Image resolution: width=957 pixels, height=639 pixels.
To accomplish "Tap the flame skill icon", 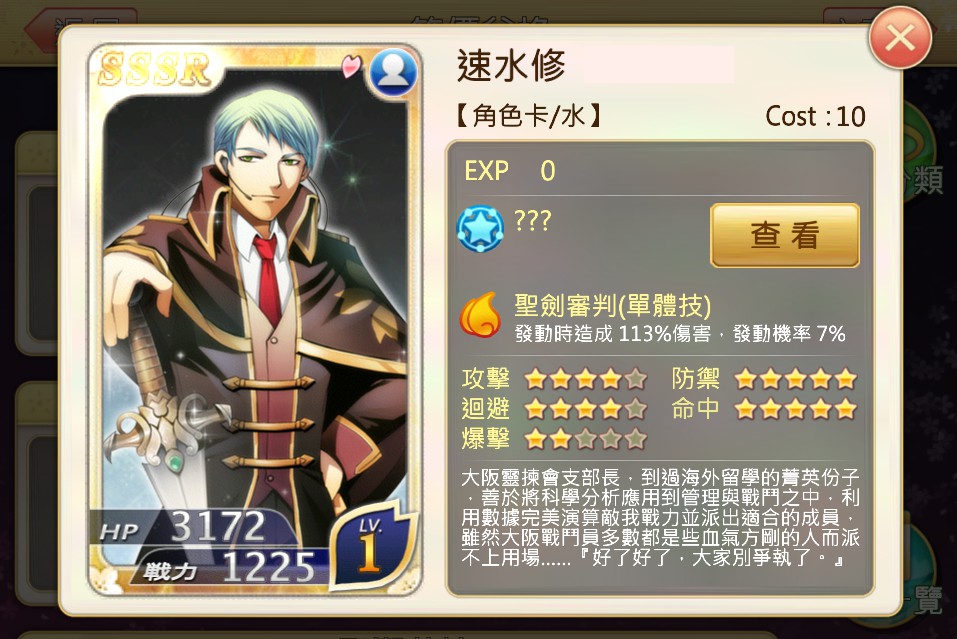I will pyautogui.click(x=480, y=314).
